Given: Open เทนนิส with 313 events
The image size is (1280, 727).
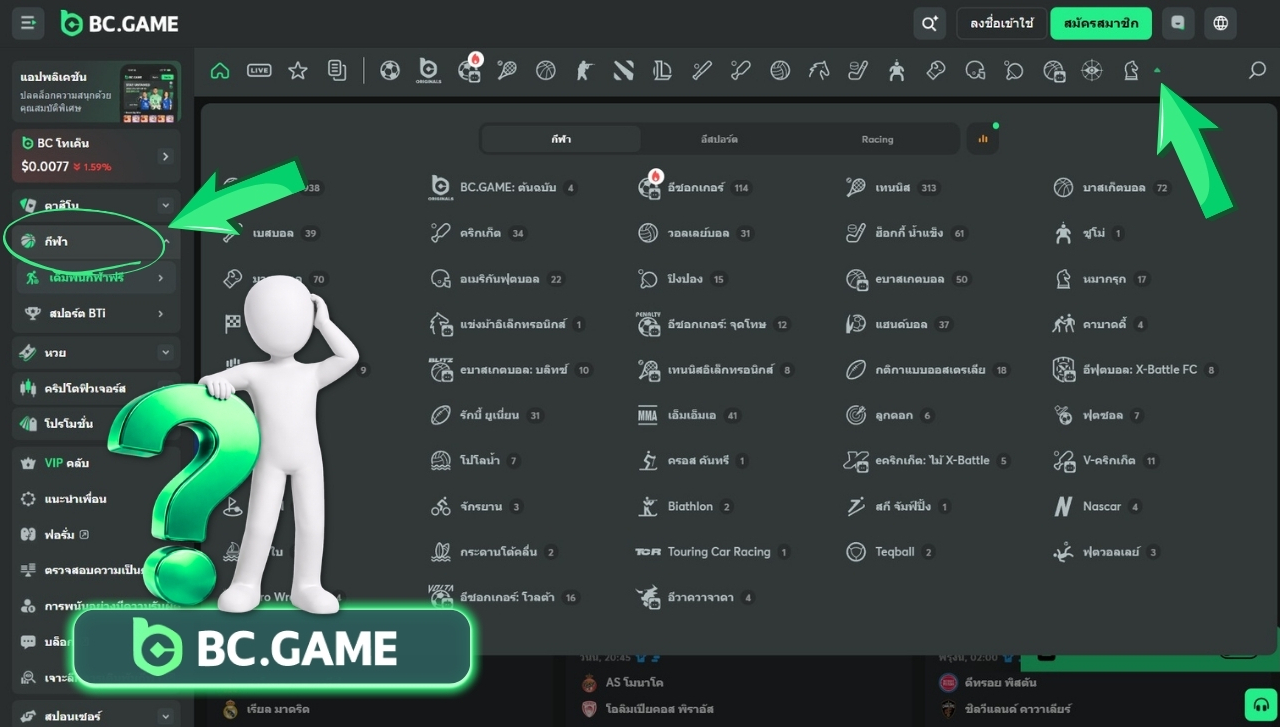Looking at the screenshot, I should (x=893, y=188).
